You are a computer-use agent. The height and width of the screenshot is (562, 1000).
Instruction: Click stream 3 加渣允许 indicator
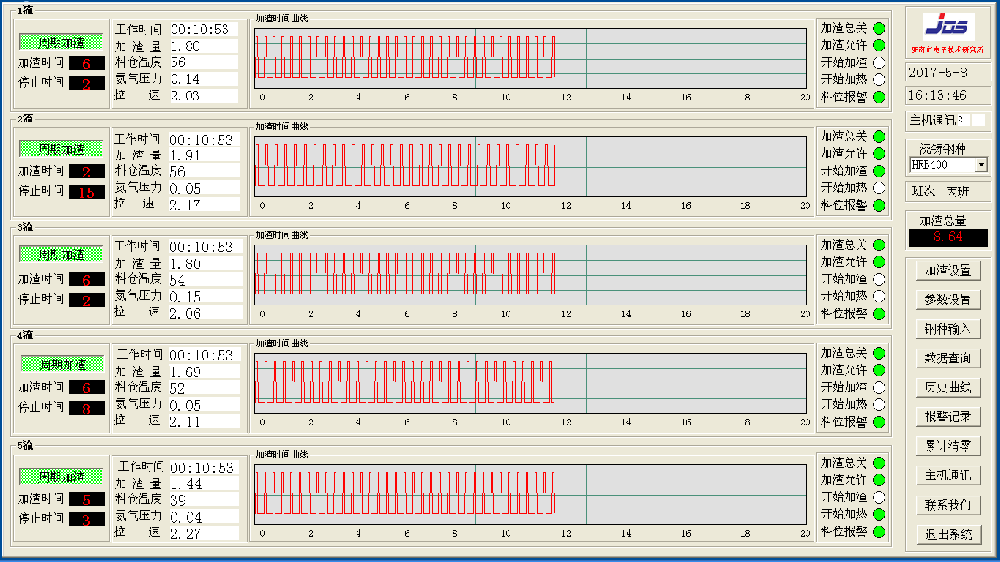click(x=879, y=262)
